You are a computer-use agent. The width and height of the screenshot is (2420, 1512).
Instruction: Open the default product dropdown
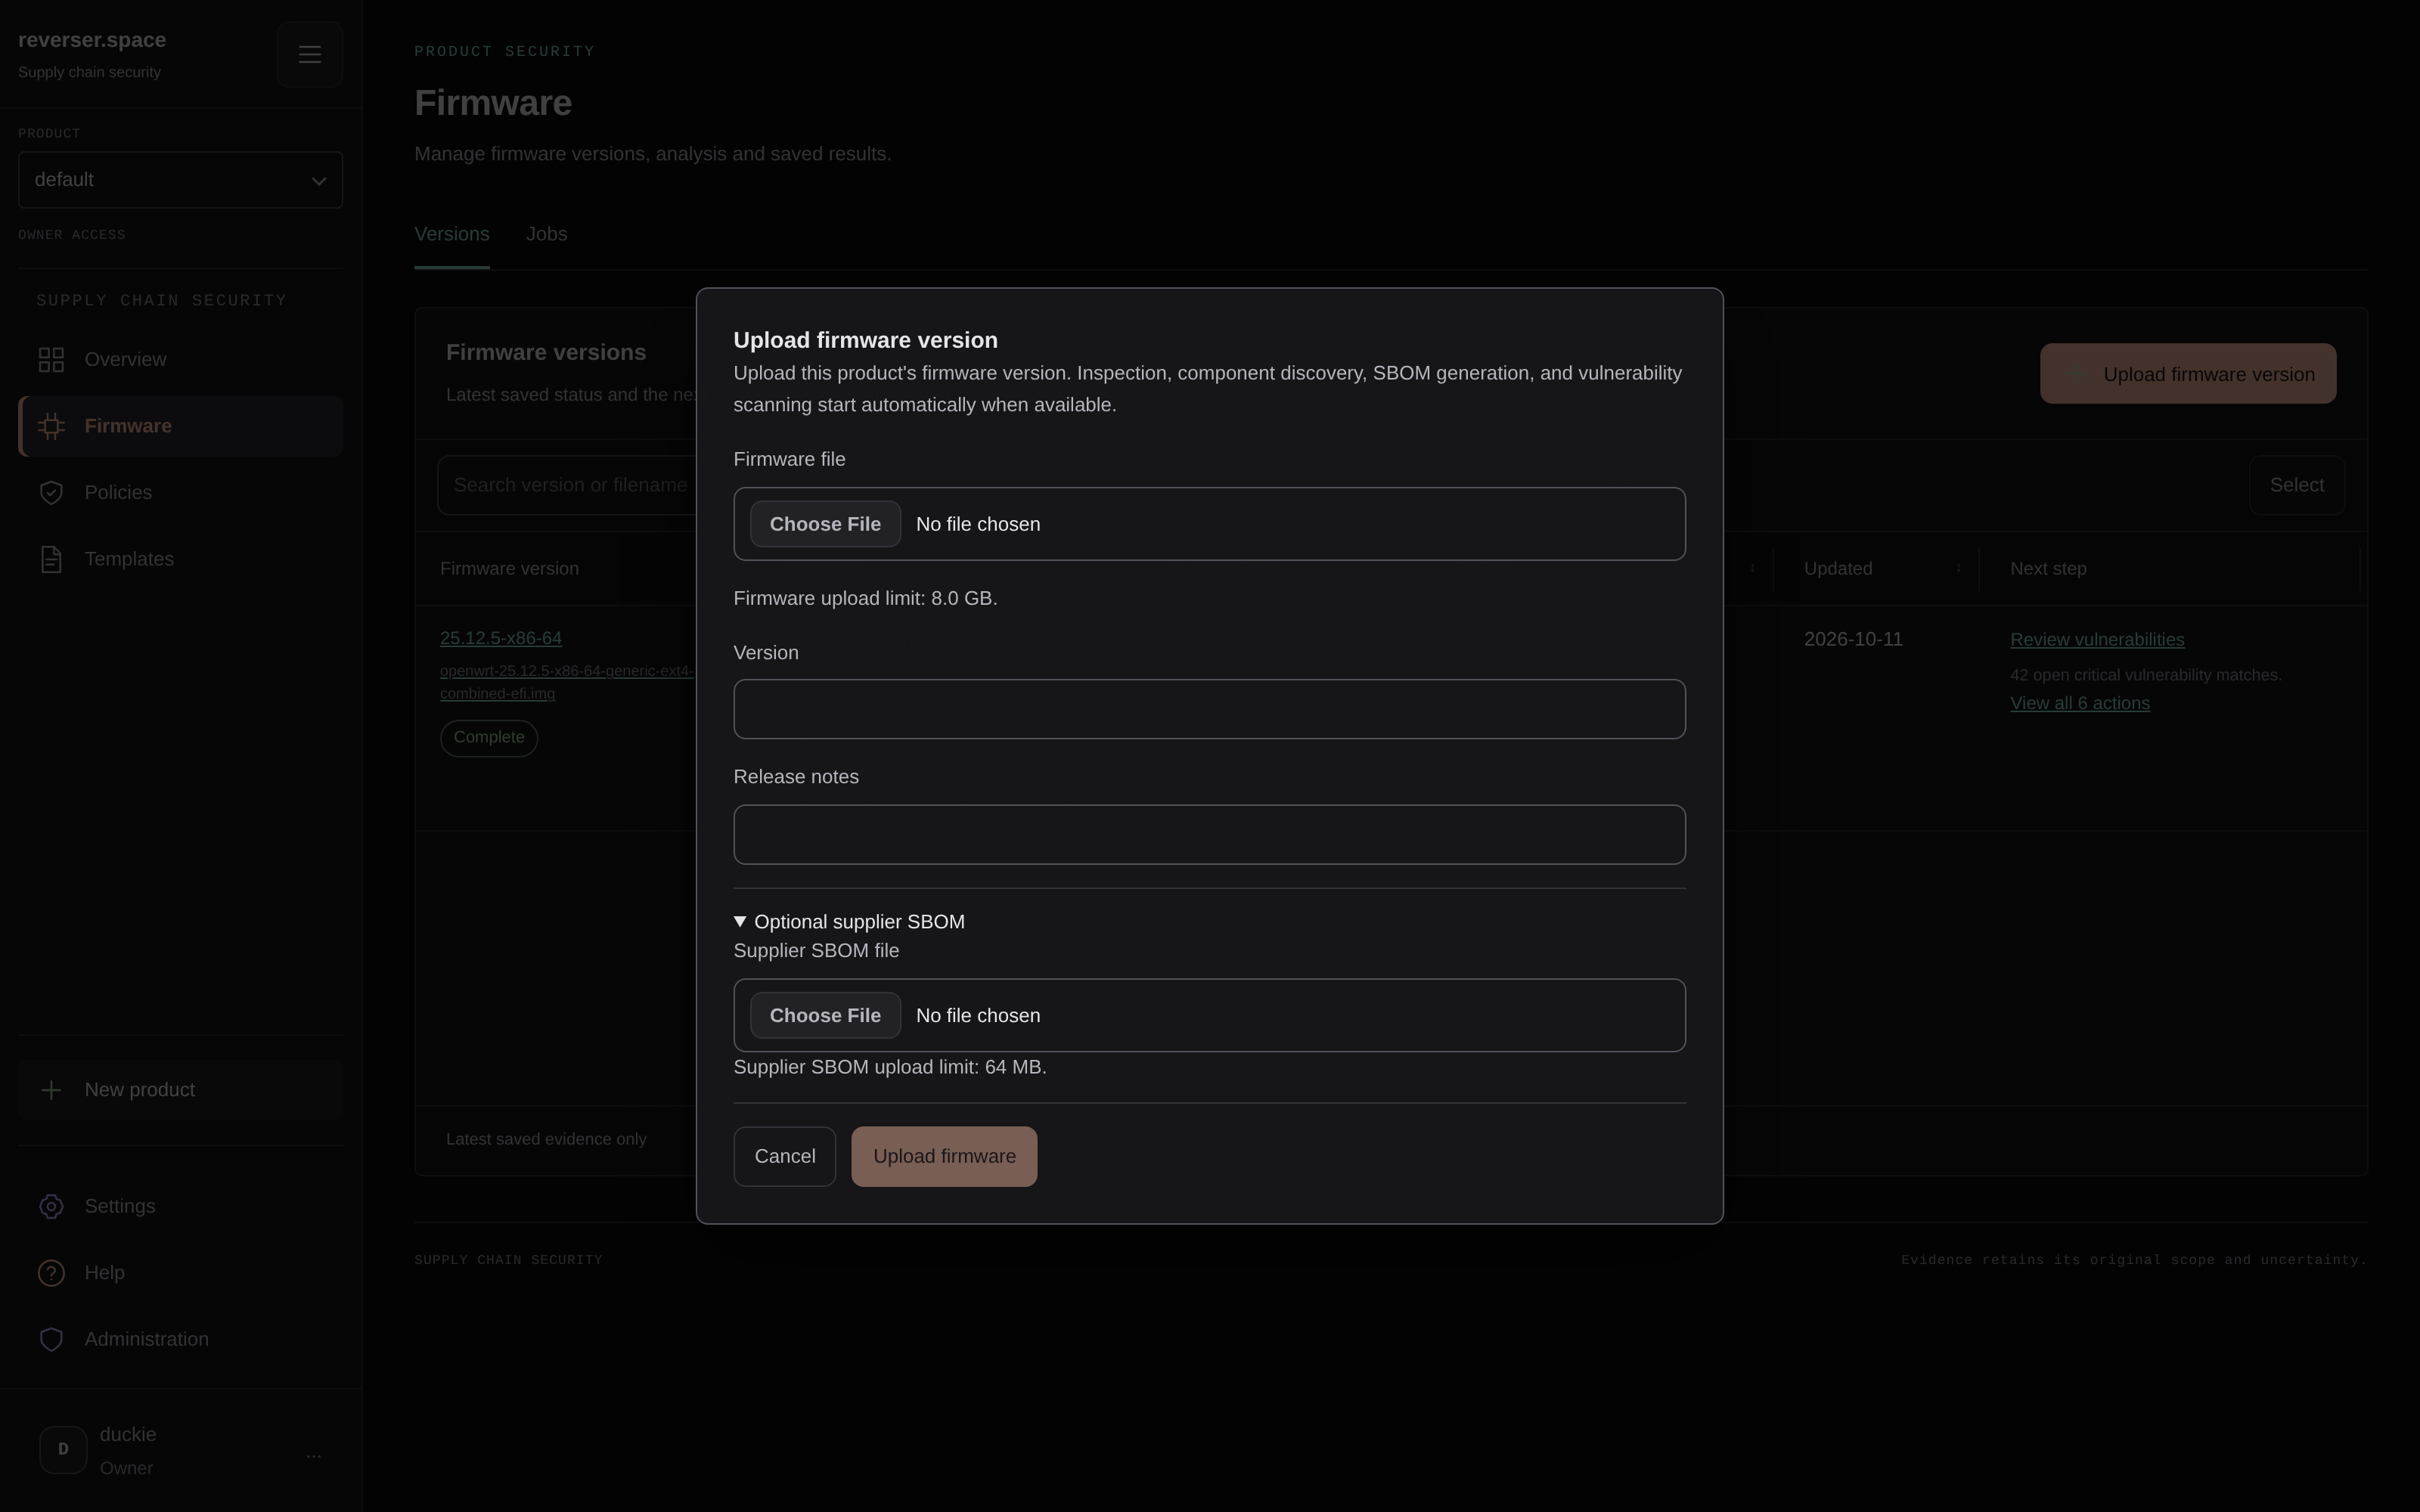[180, 180]
